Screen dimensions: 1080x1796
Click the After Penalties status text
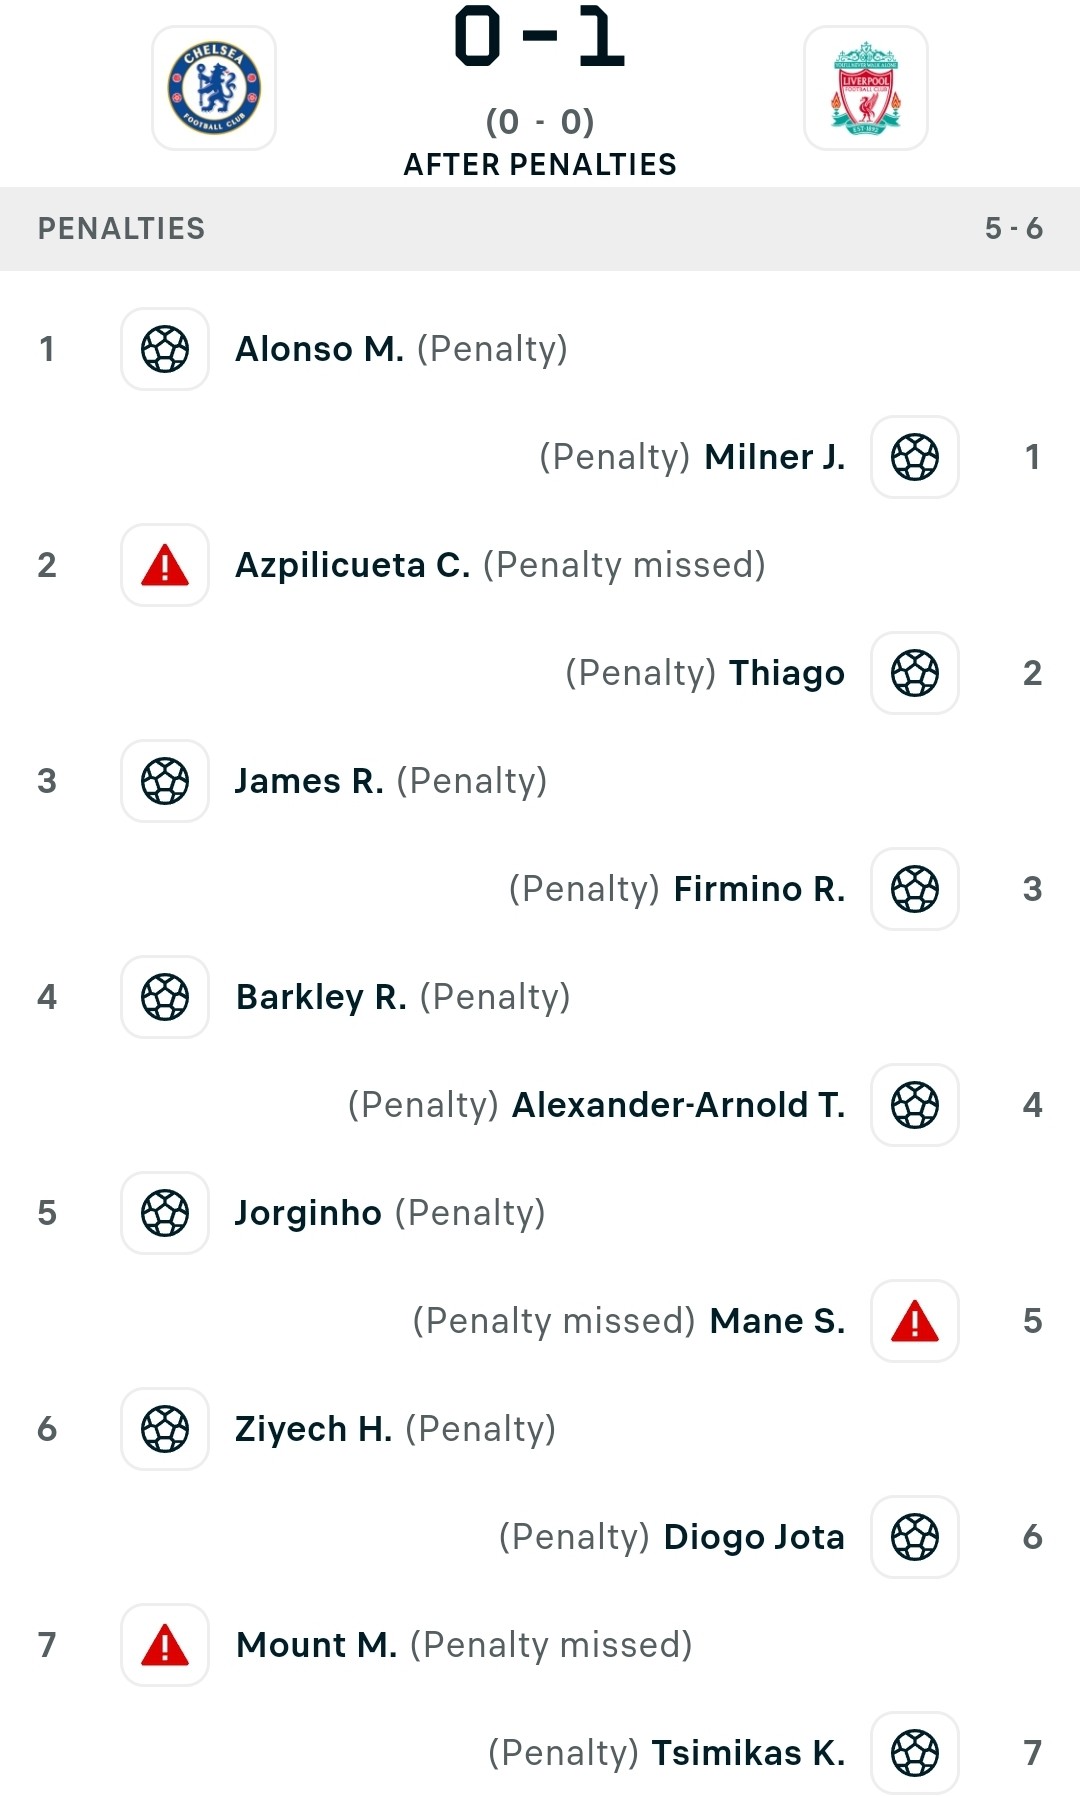(540, 164)
